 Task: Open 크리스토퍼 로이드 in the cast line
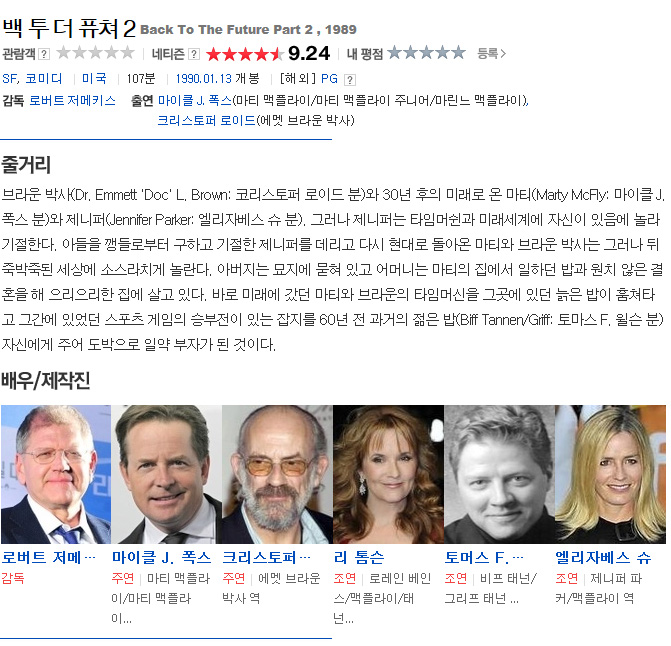206,121
